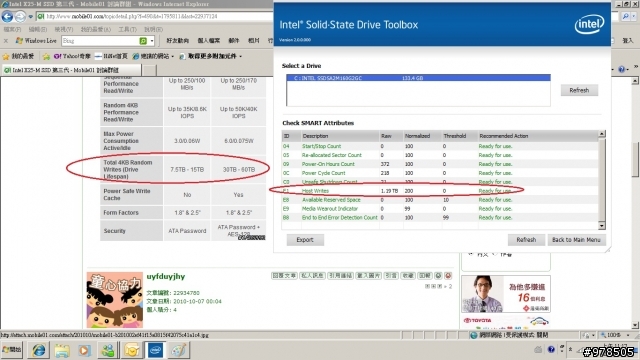
Task: Select the Re-allocated Sector Count row
Action: [440, 155]
